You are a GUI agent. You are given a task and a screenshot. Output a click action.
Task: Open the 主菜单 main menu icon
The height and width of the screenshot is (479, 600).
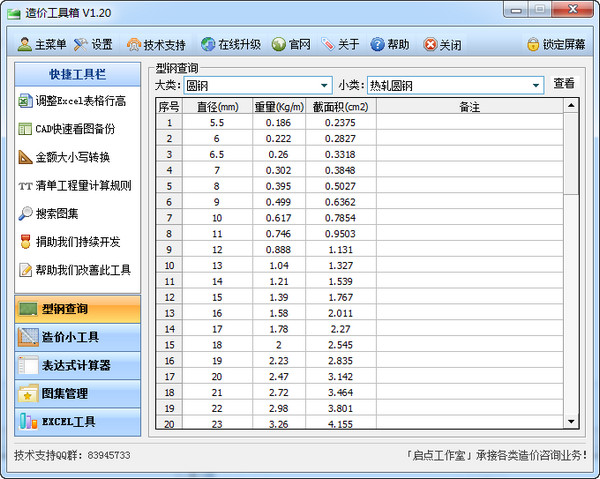(x=24, y=44)
